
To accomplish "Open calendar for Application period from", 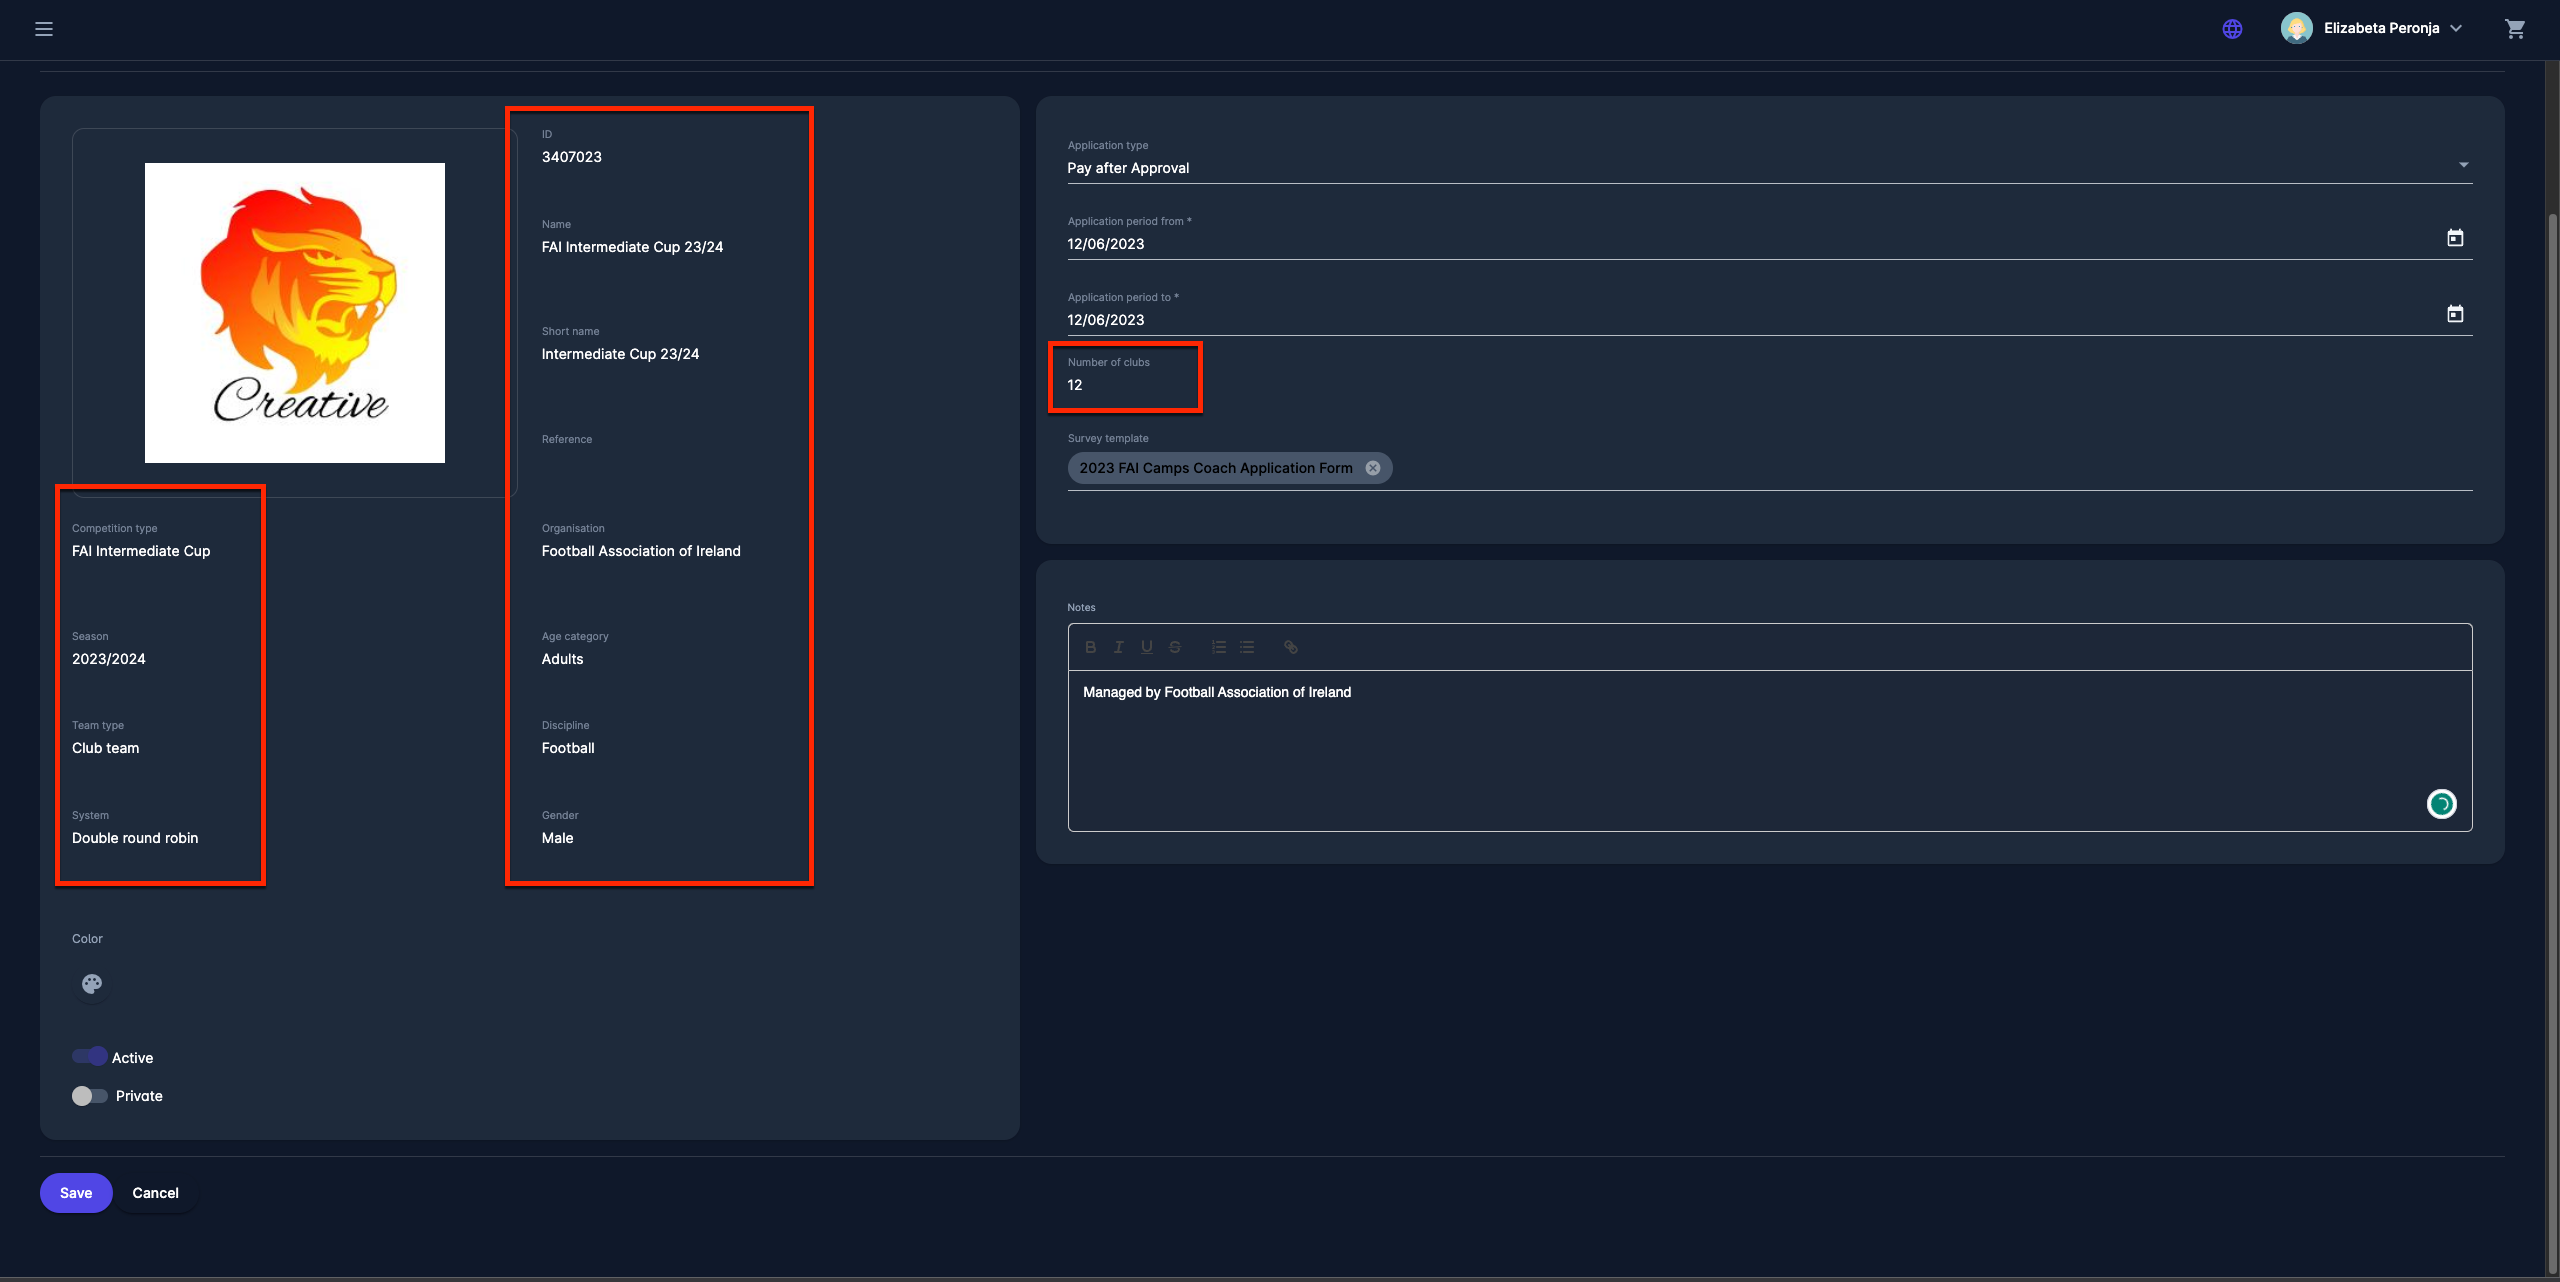I will click(x=2455, y=238).
